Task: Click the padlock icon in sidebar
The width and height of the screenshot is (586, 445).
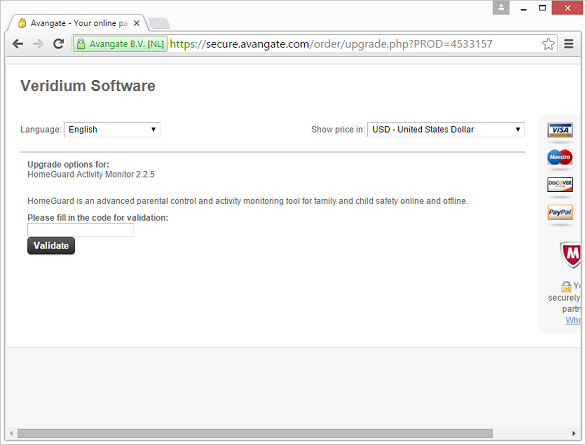Action: coord(566,287)
